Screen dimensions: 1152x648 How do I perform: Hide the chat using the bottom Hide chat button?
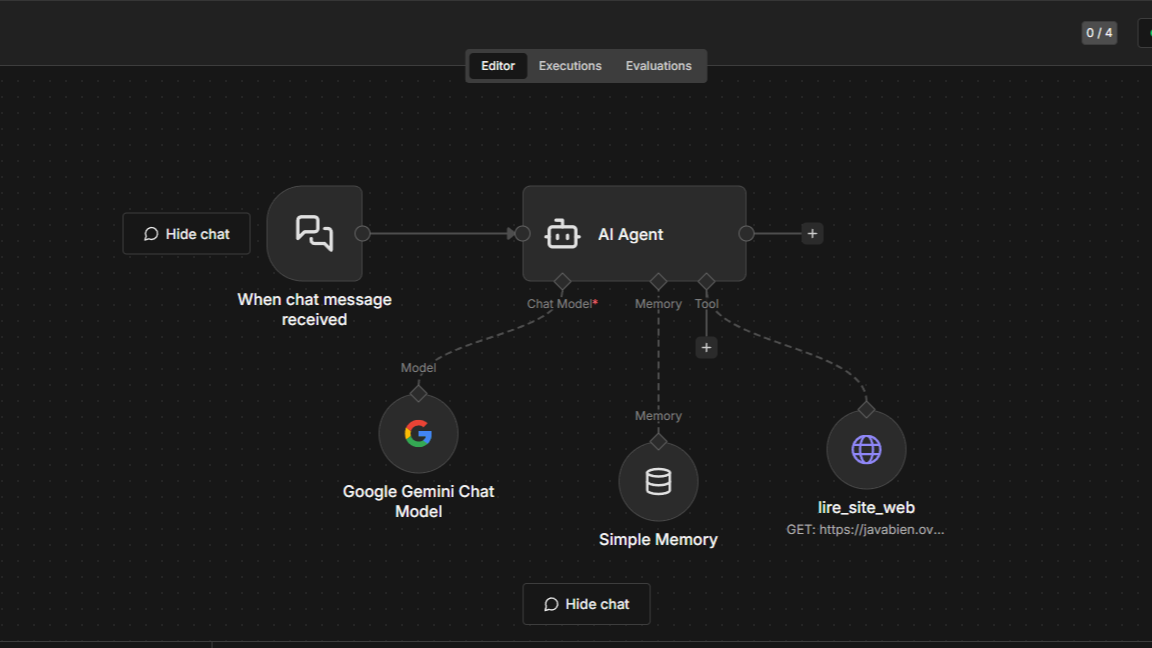pyautogui.click(x=586, y=604)
